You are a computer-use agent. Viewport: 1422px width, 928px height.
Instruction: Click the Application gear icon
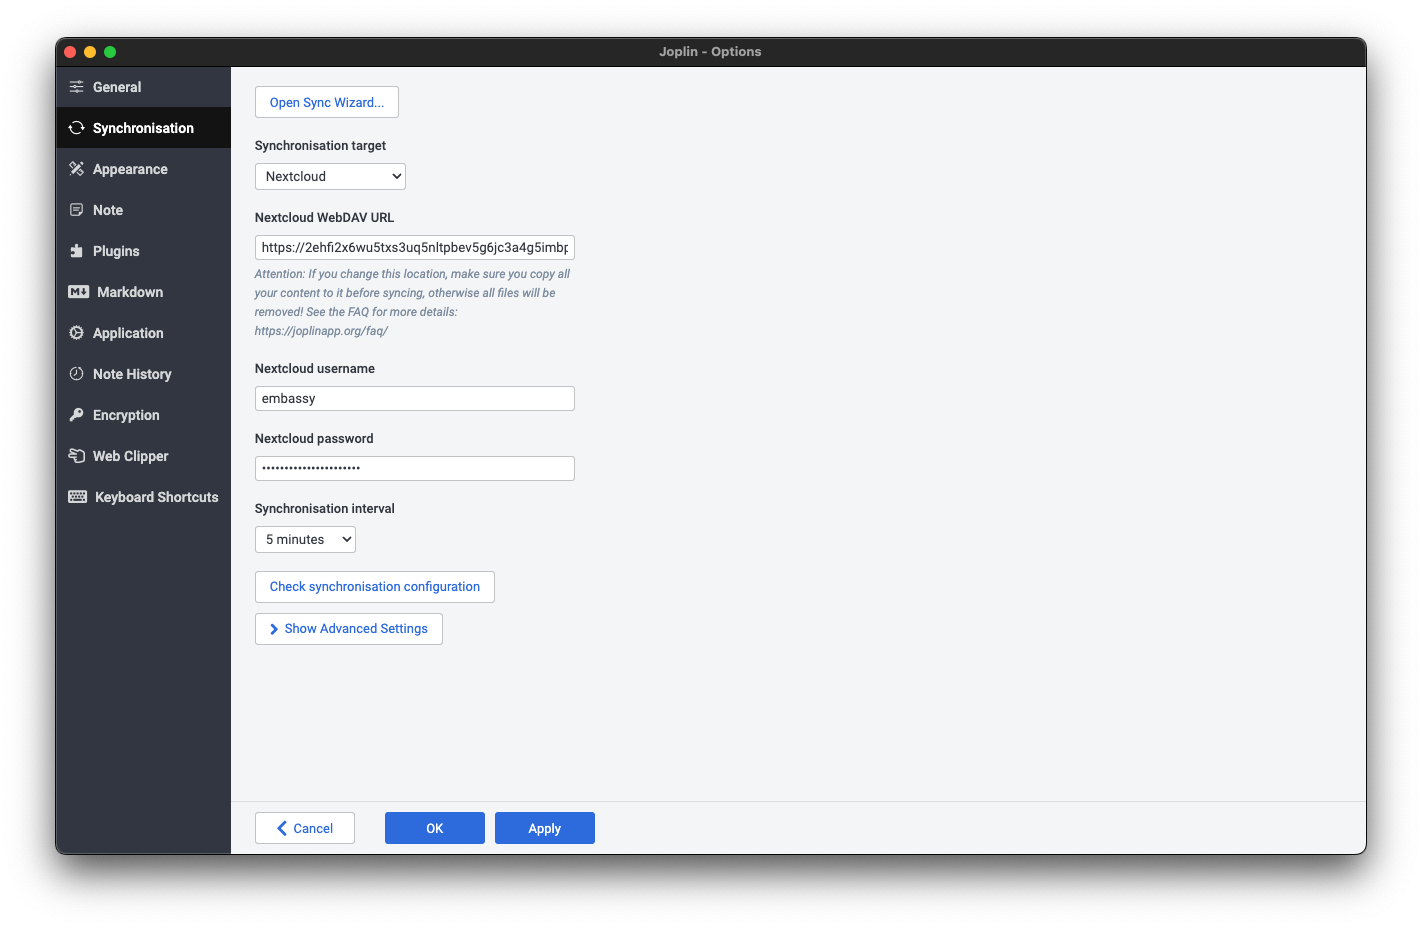pyautogui.click(x=77, y=333)
